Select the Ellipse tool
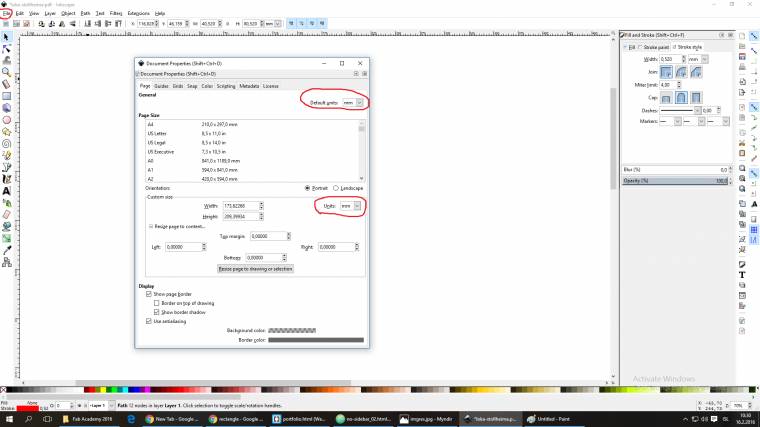Image resolution: width=760 pixels, height=427 pixels. [6, 120]
